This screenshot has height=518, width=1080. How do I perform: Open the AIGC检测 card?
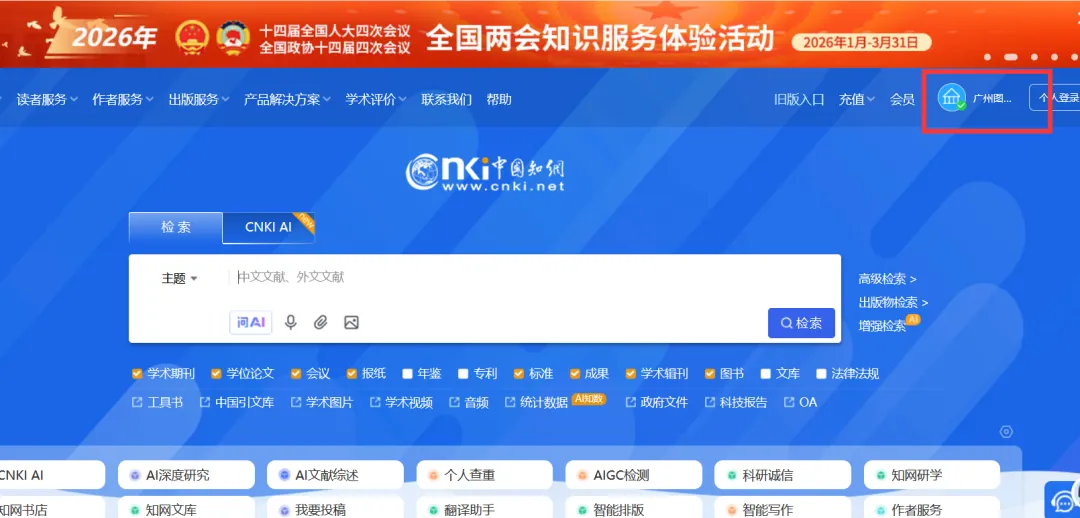634,475
